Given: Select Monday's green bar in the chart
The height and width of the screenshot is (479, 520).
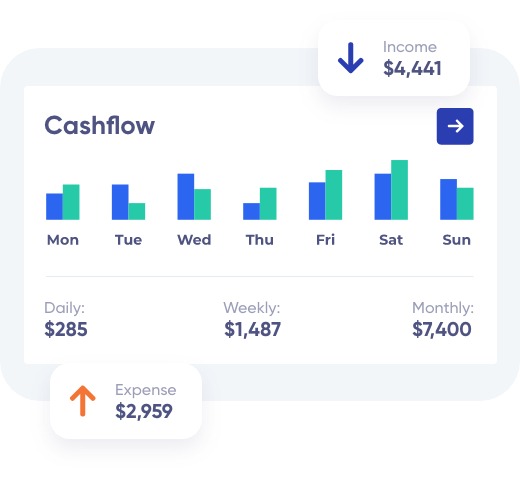Looking at the screenshot, I should 71,202.
